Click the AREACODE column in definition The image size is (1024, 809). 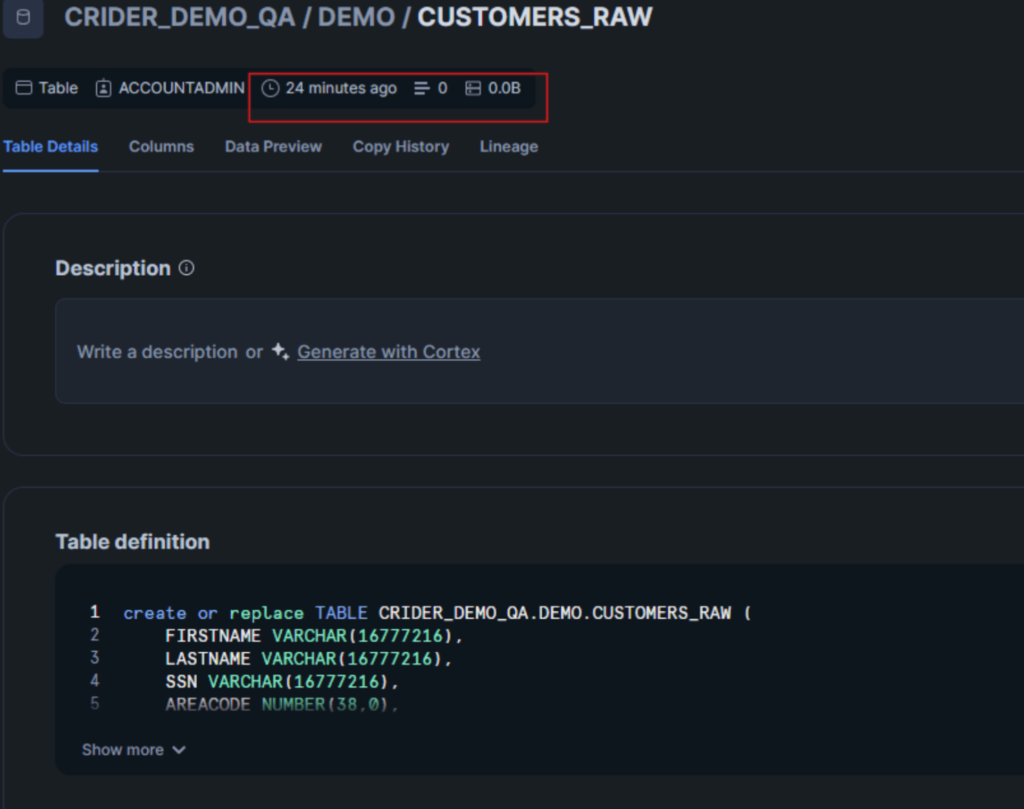click(x=208, y=705)
